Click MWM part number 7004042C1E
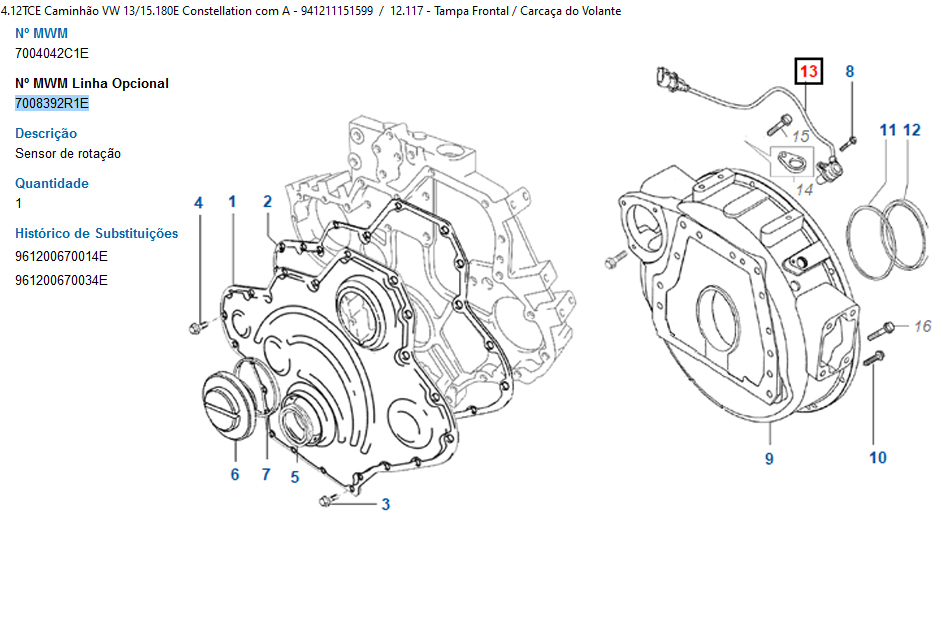The height and width of the screenshot is (633, 938). (x=52, y=53)
